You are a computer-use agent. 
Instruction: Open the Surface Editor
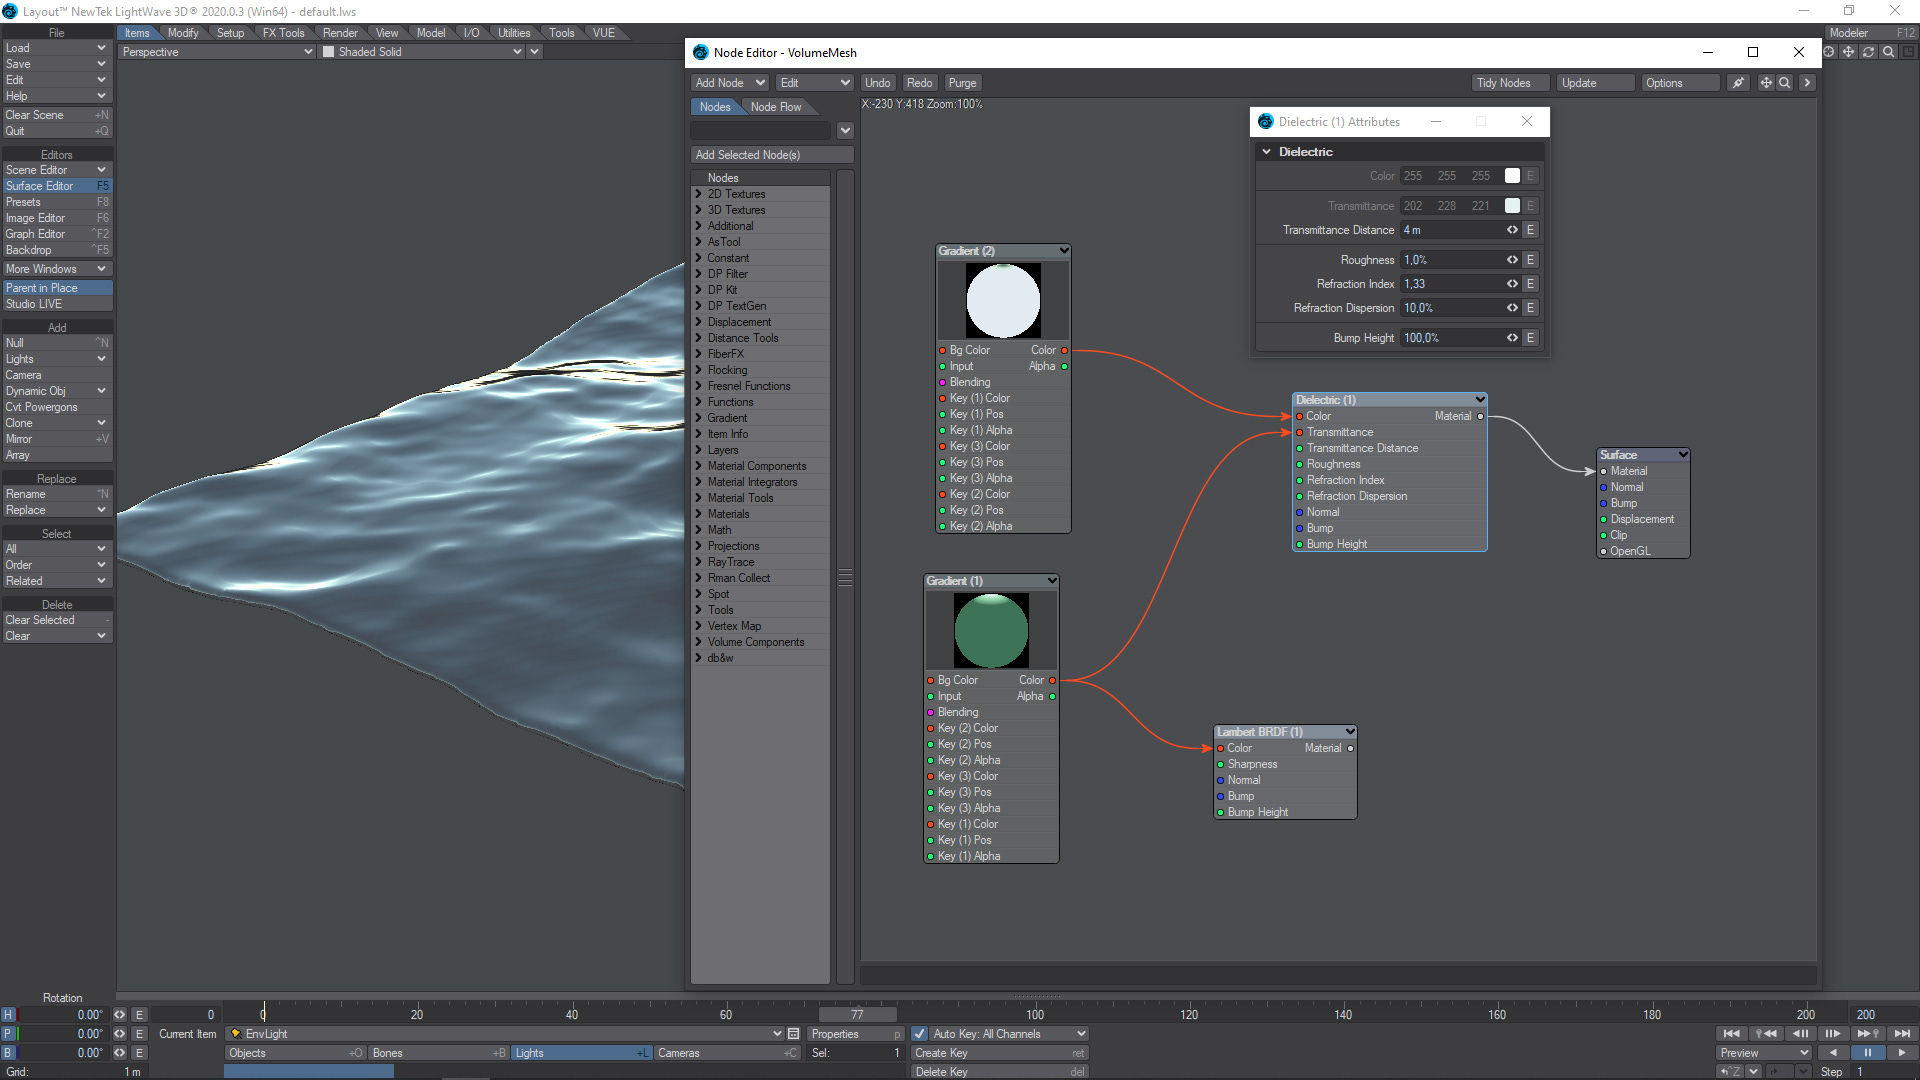(57, 186)
